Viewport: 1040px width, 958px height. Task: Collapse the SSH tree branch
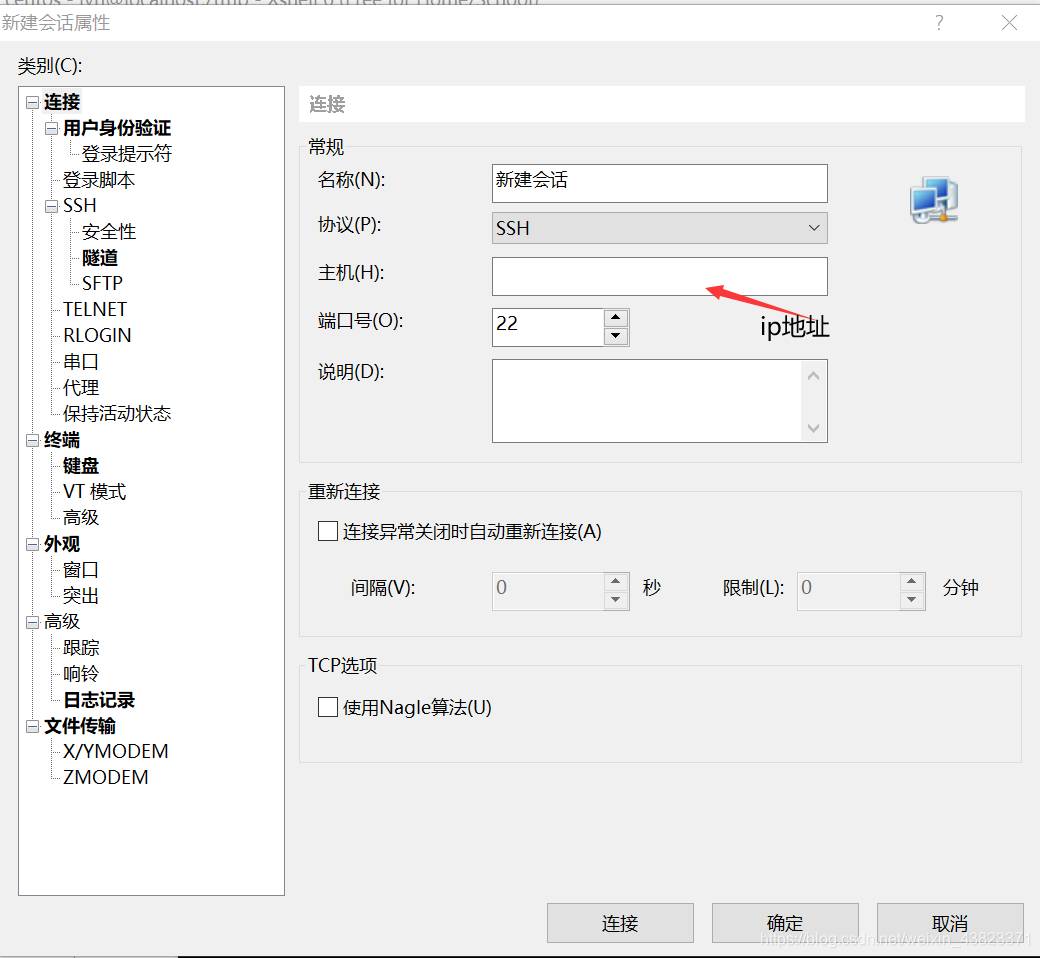pyautogui.click(x=51, y=205)
